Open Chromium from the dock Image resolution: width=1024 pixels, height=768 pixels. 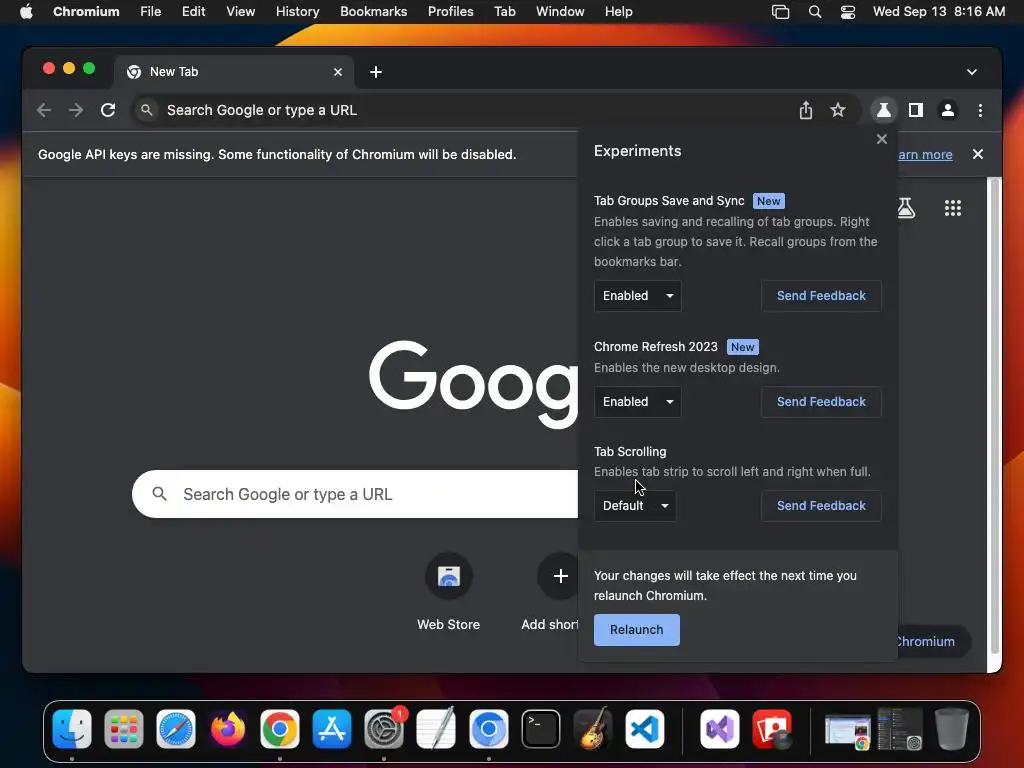(488, 729)
